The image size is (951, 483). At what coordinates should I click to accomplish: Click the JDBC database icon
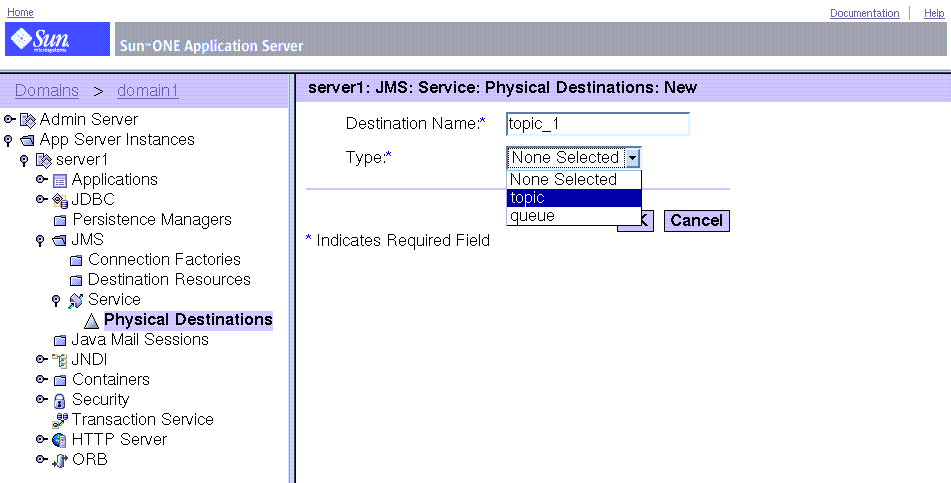pyautogui.click(x=59, y=200)
